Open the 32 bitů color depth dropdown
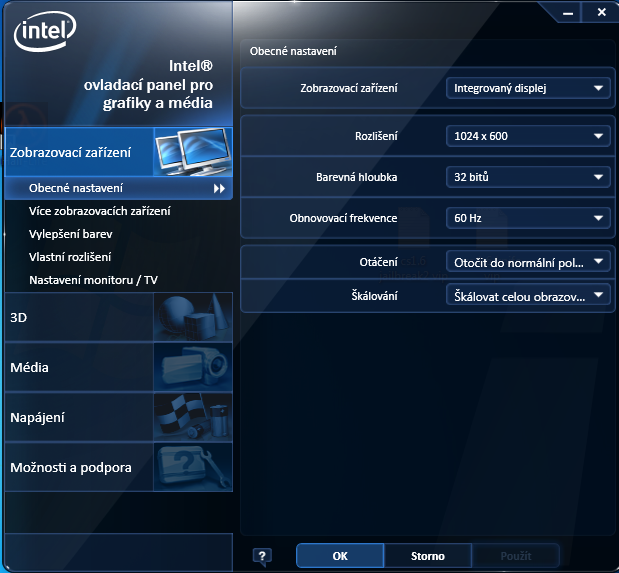This screenshot has height=573, width=619. click(x=528, y=177)
